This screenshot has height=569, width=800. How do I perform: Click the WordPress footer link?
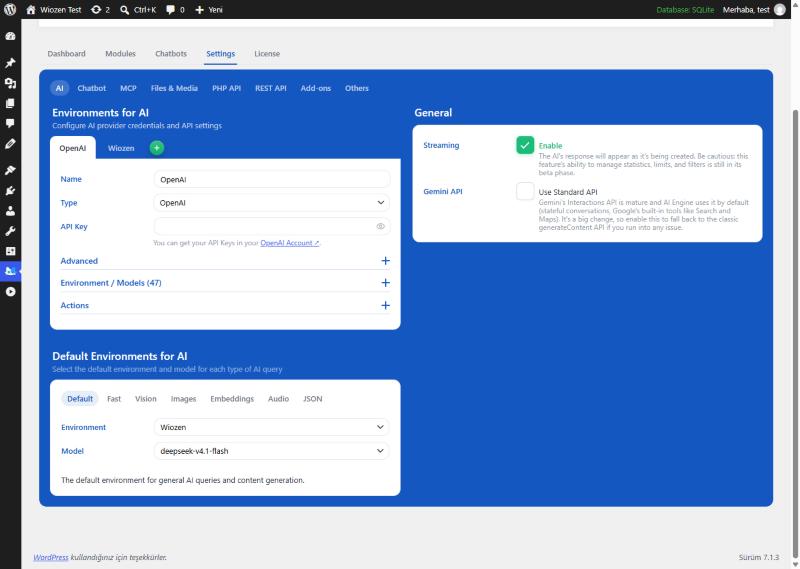tap(51, 557)
